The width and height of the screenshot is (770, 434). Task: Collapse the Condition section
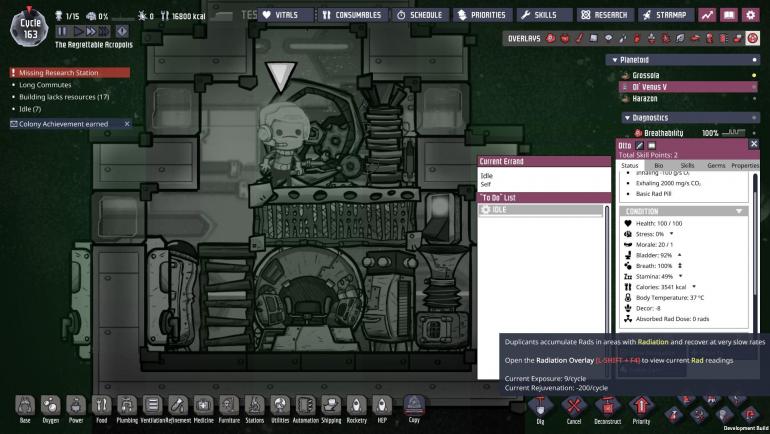click(739, 211)
